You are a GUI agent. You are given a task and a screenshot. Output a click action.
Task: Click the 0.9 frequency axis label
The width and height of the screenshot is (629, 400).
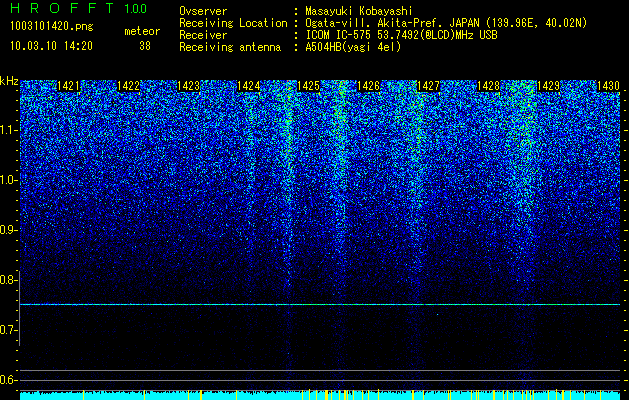[x=8, y=230]
